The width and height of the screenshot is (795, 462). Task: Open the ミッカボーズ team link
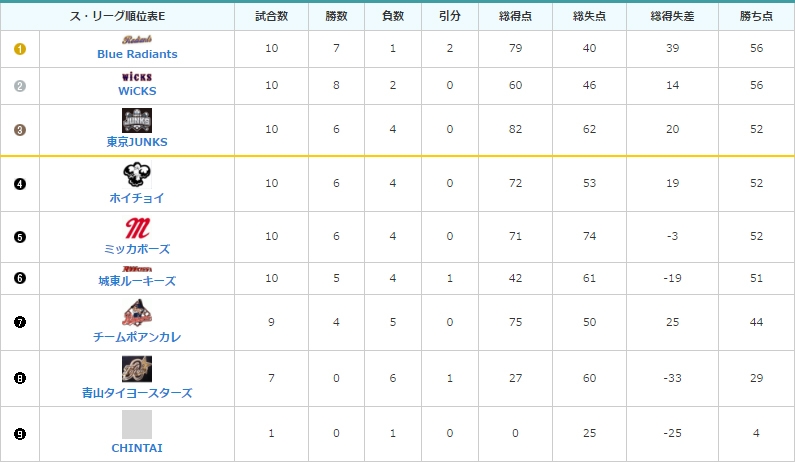pos(137,249)
